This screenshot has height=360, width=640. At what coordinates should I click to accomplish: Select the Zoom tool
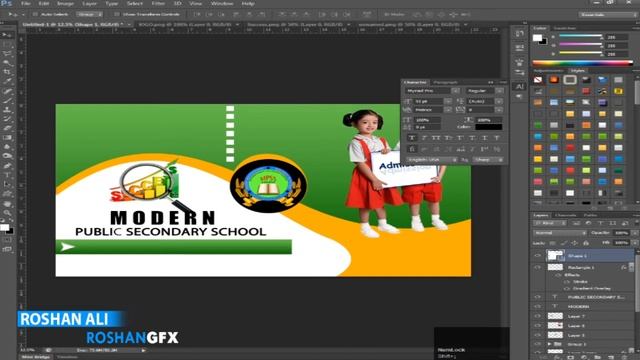coord(7,213)
